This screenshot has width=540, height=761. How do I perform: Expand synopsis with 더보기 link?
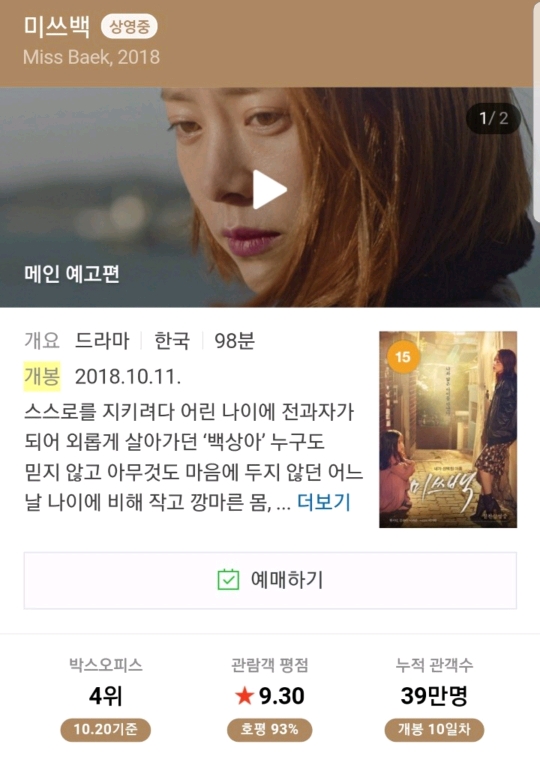[x=324, y=502]
